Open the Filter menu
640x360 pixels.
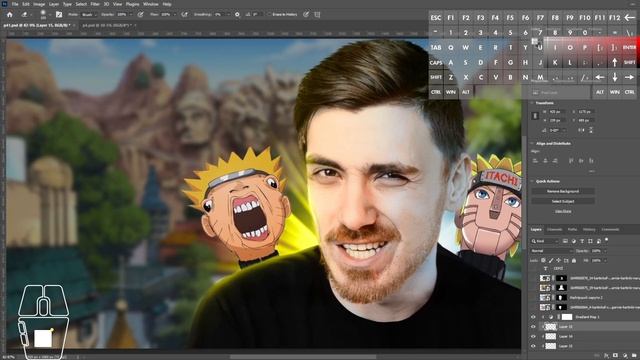pyautogui.click(x=95, y=4)
